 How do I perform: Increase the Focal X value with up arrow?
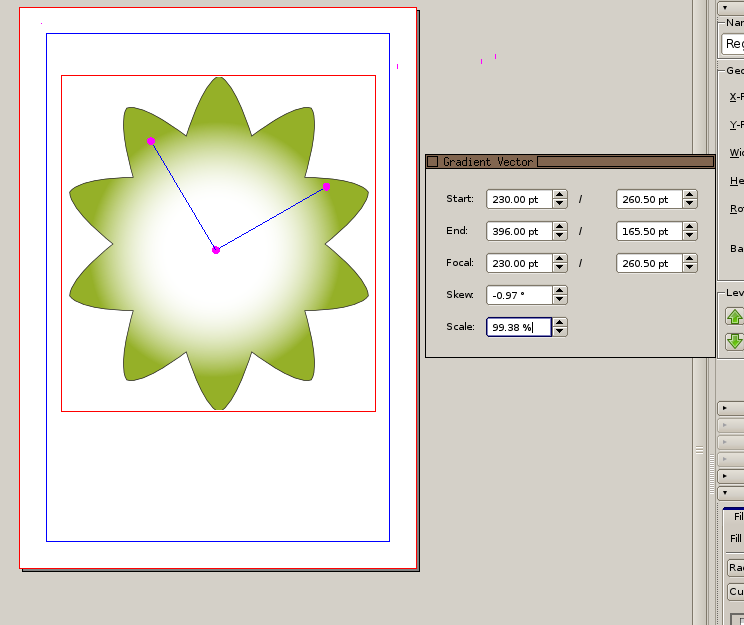(x=560, y=259)
